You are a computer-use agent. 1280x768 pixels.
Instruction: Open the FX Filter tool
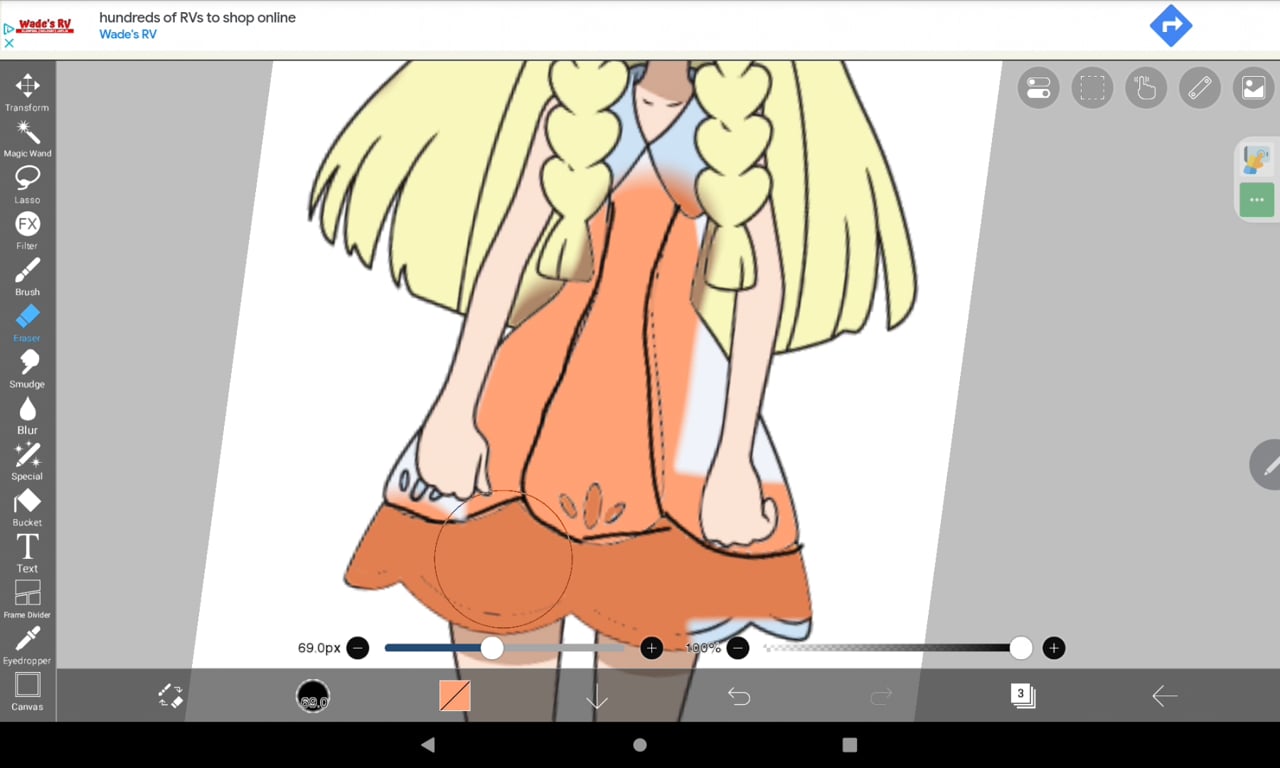click(x=27, y=230)
